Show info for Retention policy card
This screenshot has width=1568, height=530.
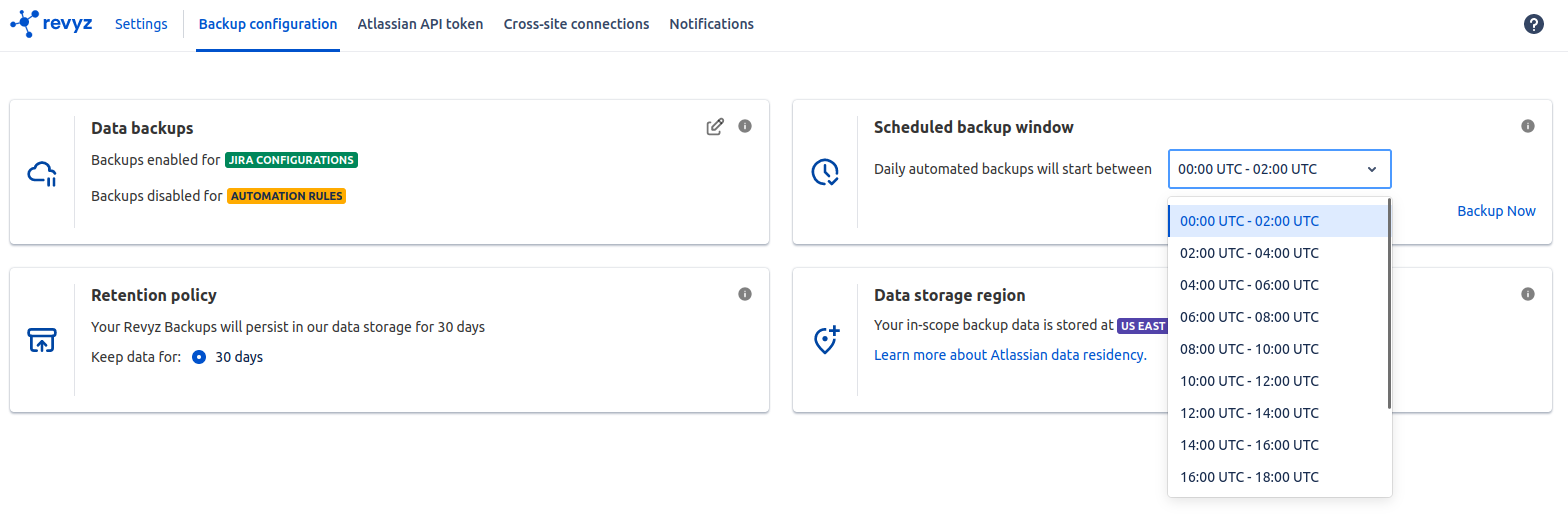click(744, 294)
